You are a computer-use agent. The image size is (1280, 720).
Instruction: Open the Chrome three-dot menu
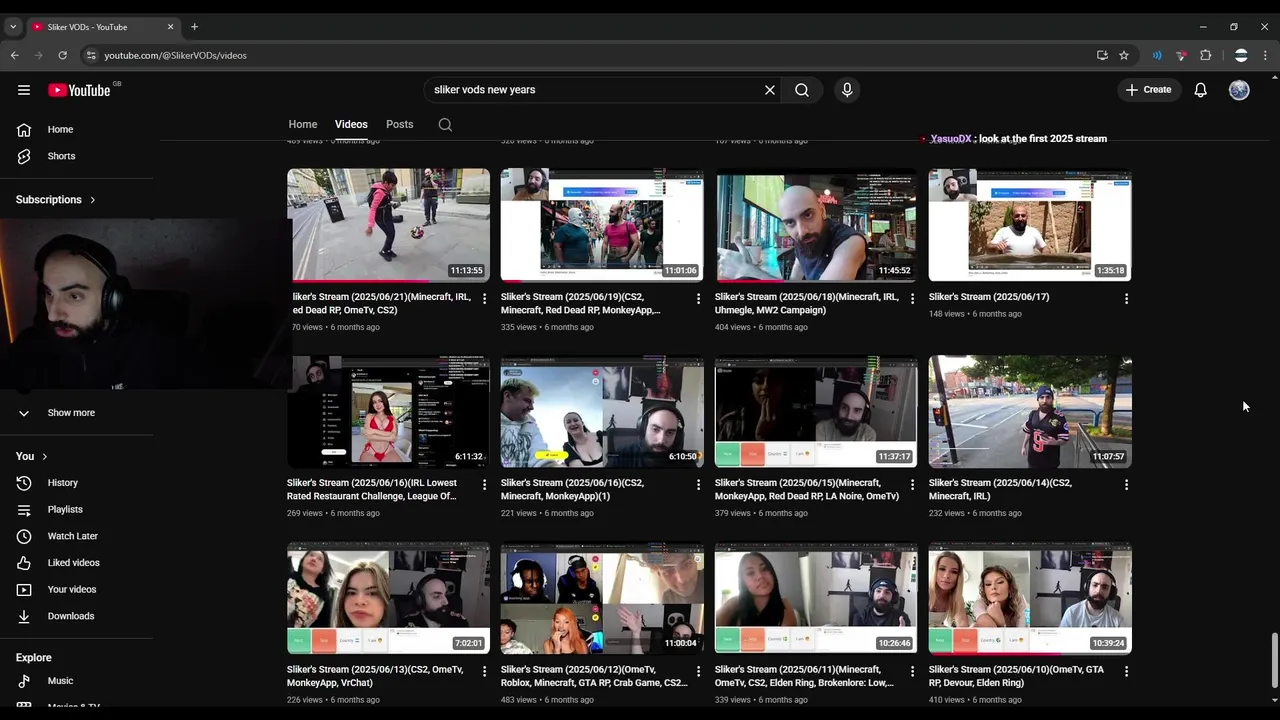(1266, 55)
